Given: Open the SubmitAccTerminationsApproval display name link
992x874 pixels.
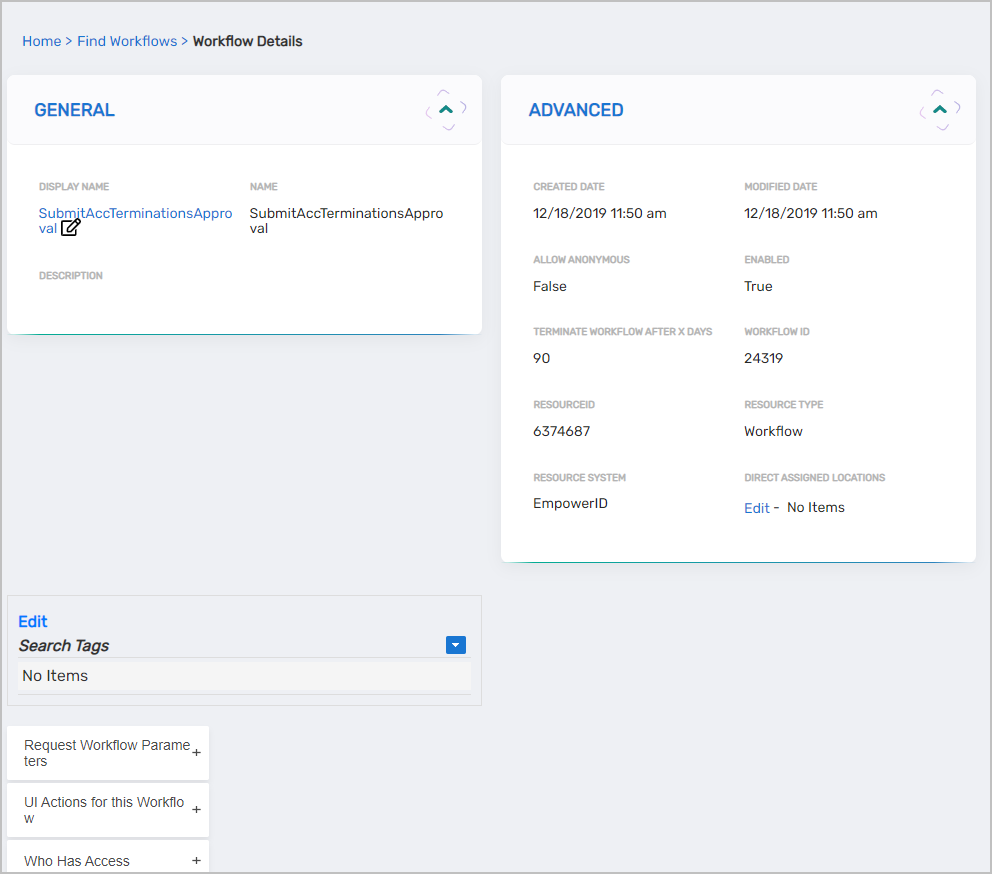Looking at the screenshot, I should pos(135,214).
